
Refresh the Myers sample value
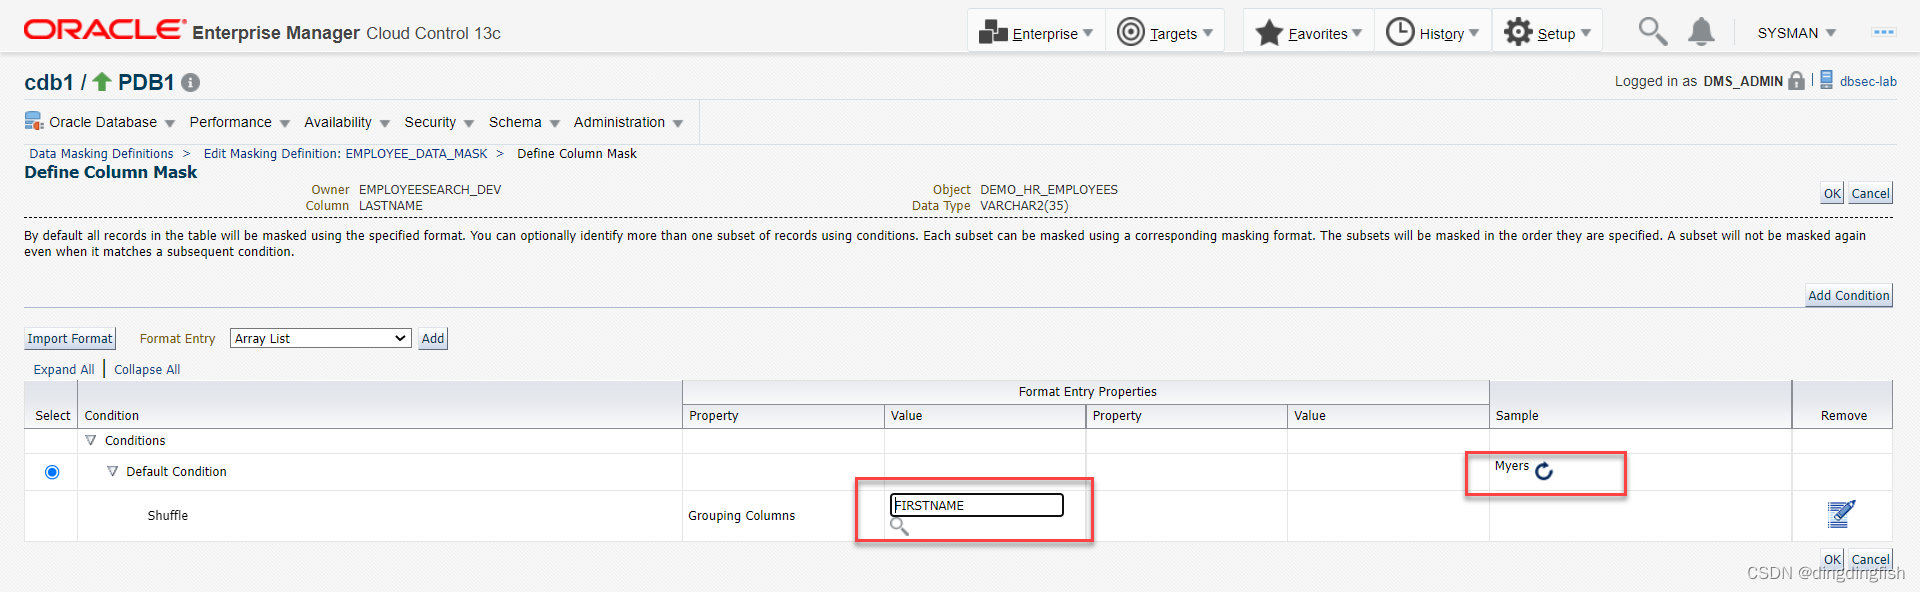coord(1544,471)
